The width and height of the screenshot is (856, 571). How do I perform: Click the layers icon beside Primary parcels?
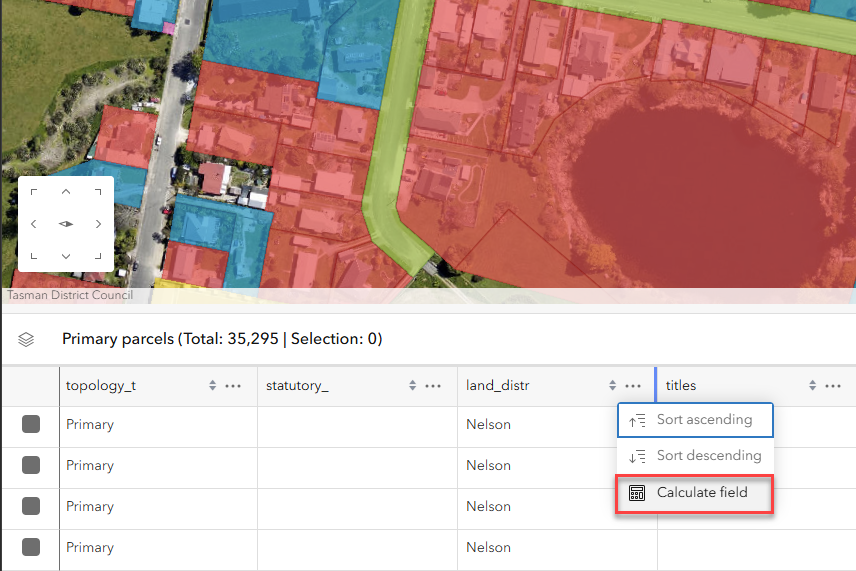(x=26, y=340)
